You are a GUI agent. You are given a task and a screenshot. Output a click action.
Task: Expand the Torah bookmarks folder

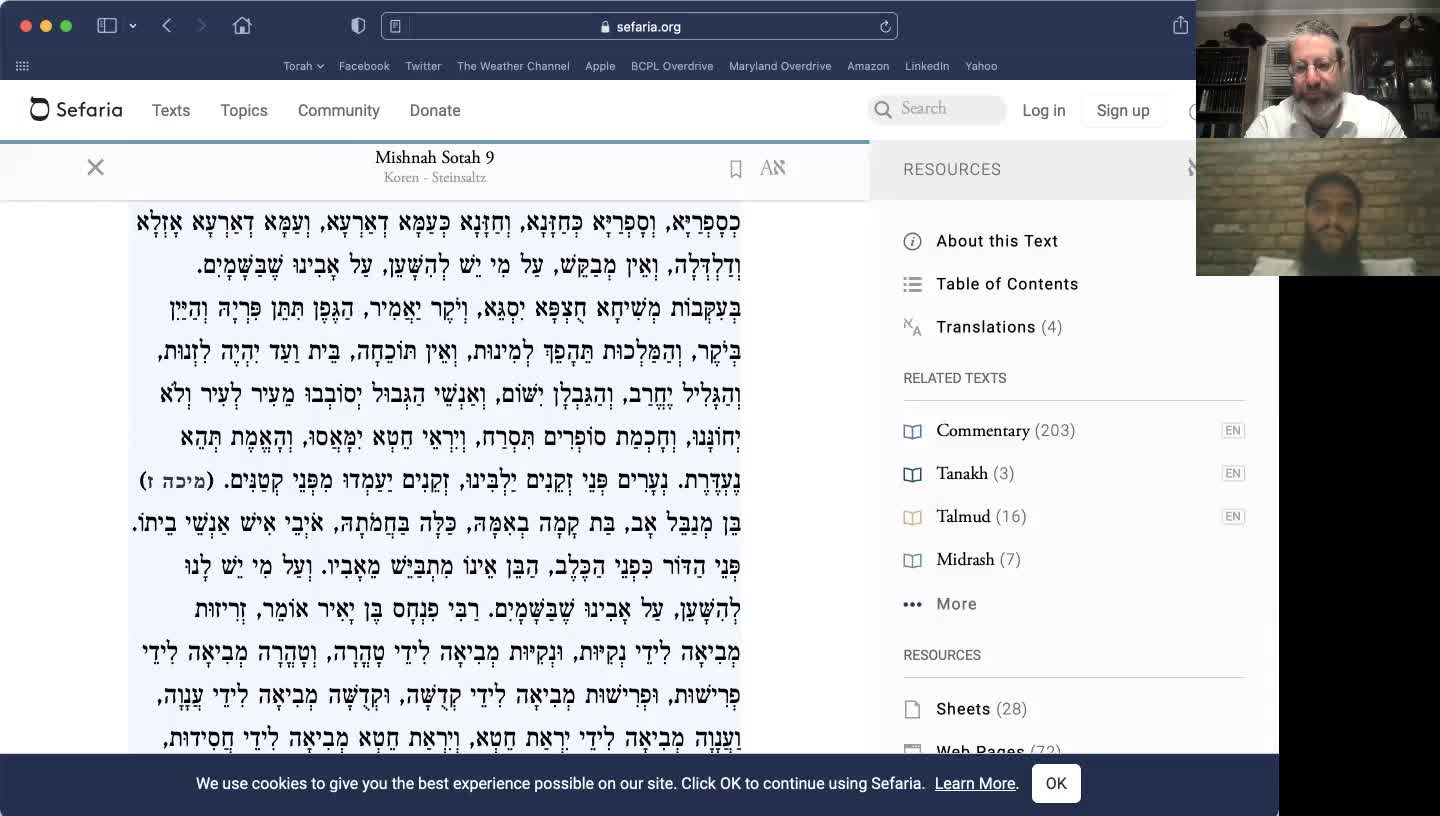[x=303, y=66]
